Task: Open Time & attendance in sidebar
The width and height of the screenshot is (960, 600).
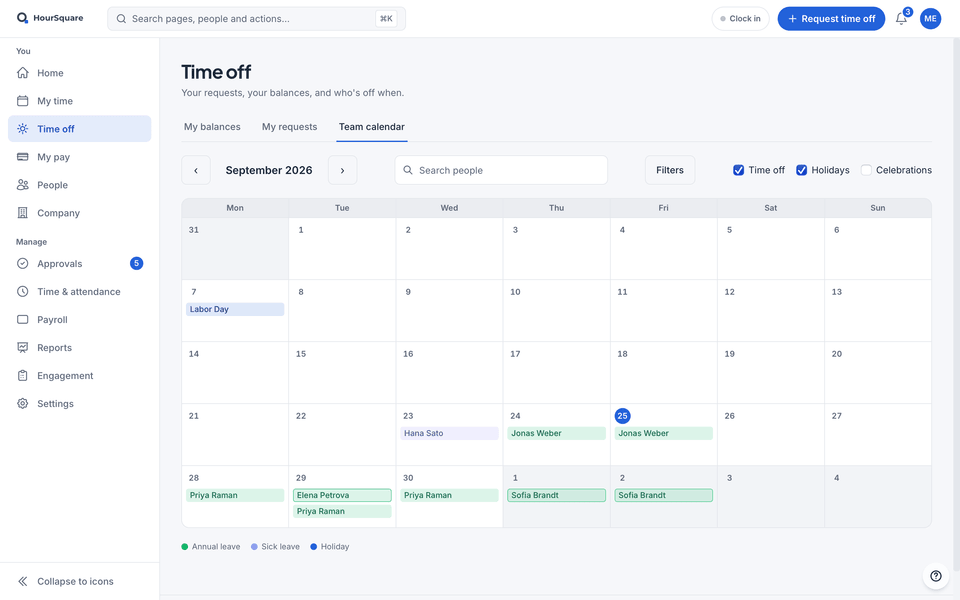Action: coord(80,291)
